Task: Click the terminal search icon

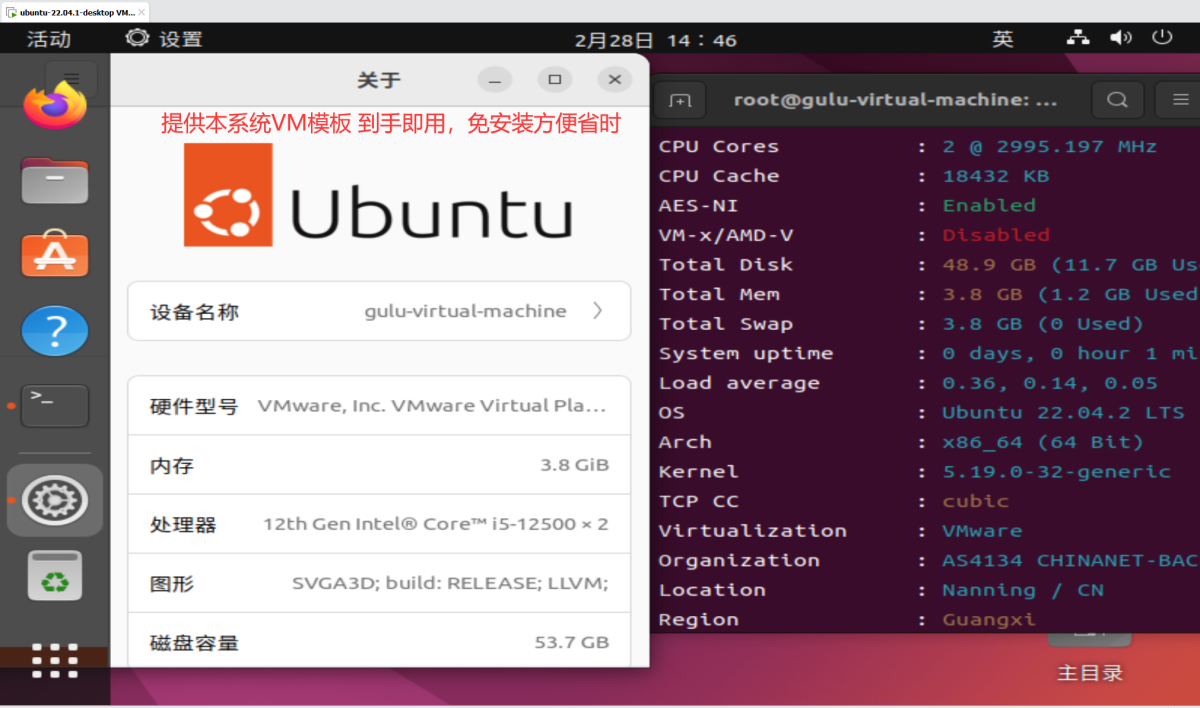Action: (x=1118, y=100)
